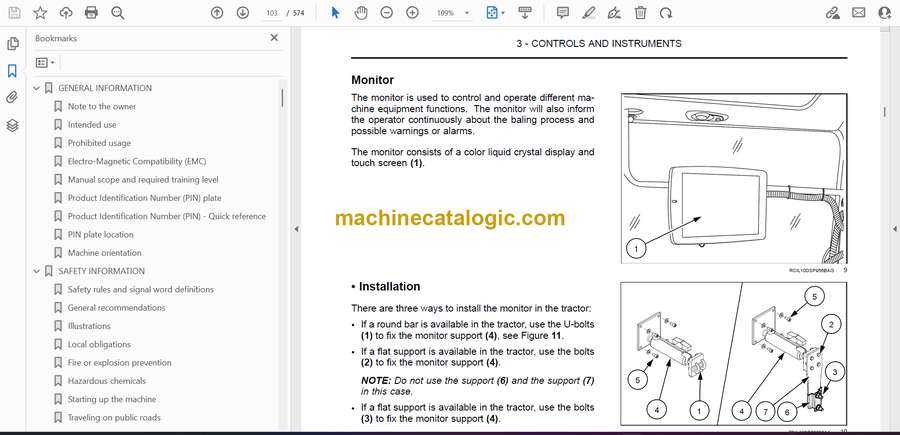
Task: Toggle the Bookmarks panel sidebar icon
Action: tap(13, 71)
